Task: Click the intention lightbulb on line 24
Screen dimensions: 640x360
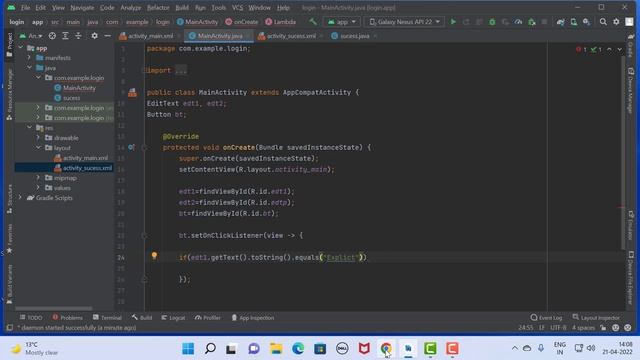Action: 154,256
